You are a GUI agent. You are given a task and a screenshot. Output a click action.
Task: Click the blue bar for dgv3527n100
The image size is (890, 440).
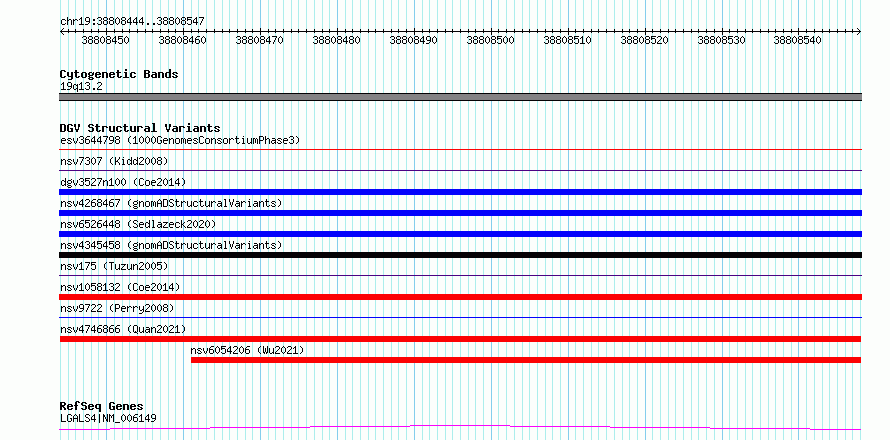pyautogui.click(x=460, y=192)
